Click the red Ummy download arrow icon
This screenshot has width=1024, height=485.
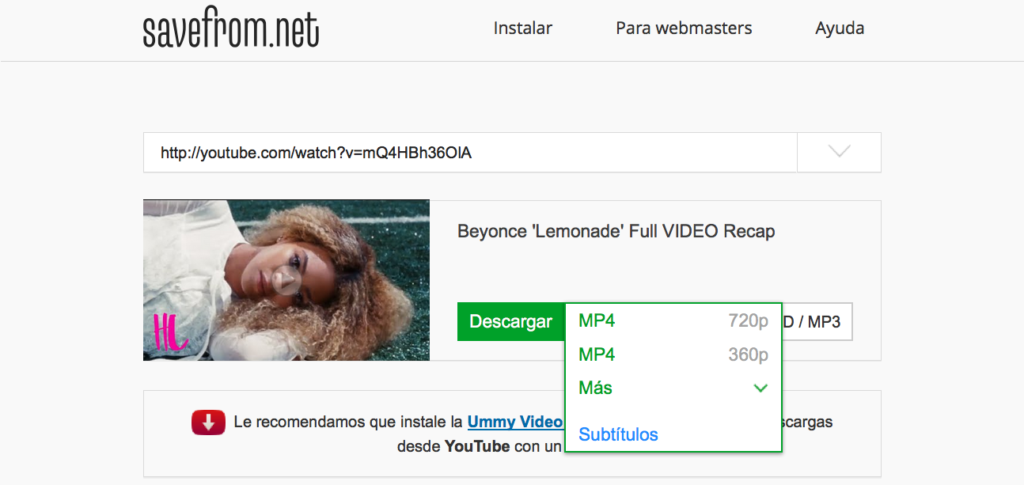tap(208, 422)
